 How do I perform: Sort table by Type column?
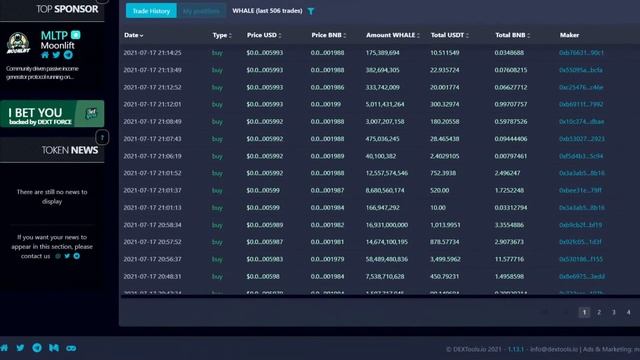(222, 35)
